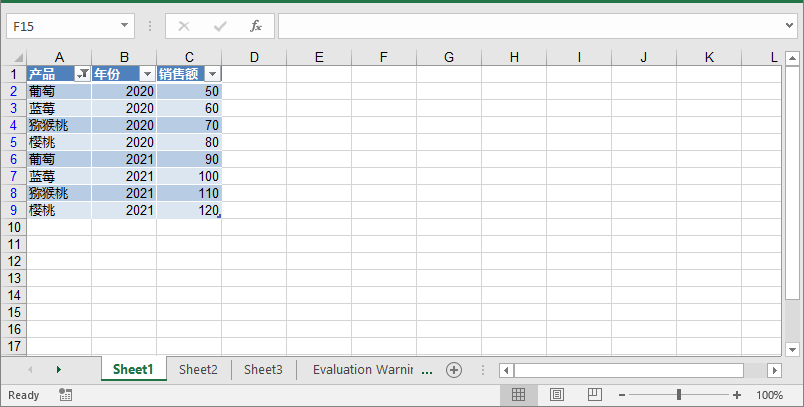Select row 15 header
Viewport: 804px width, 407px height.
14,312
